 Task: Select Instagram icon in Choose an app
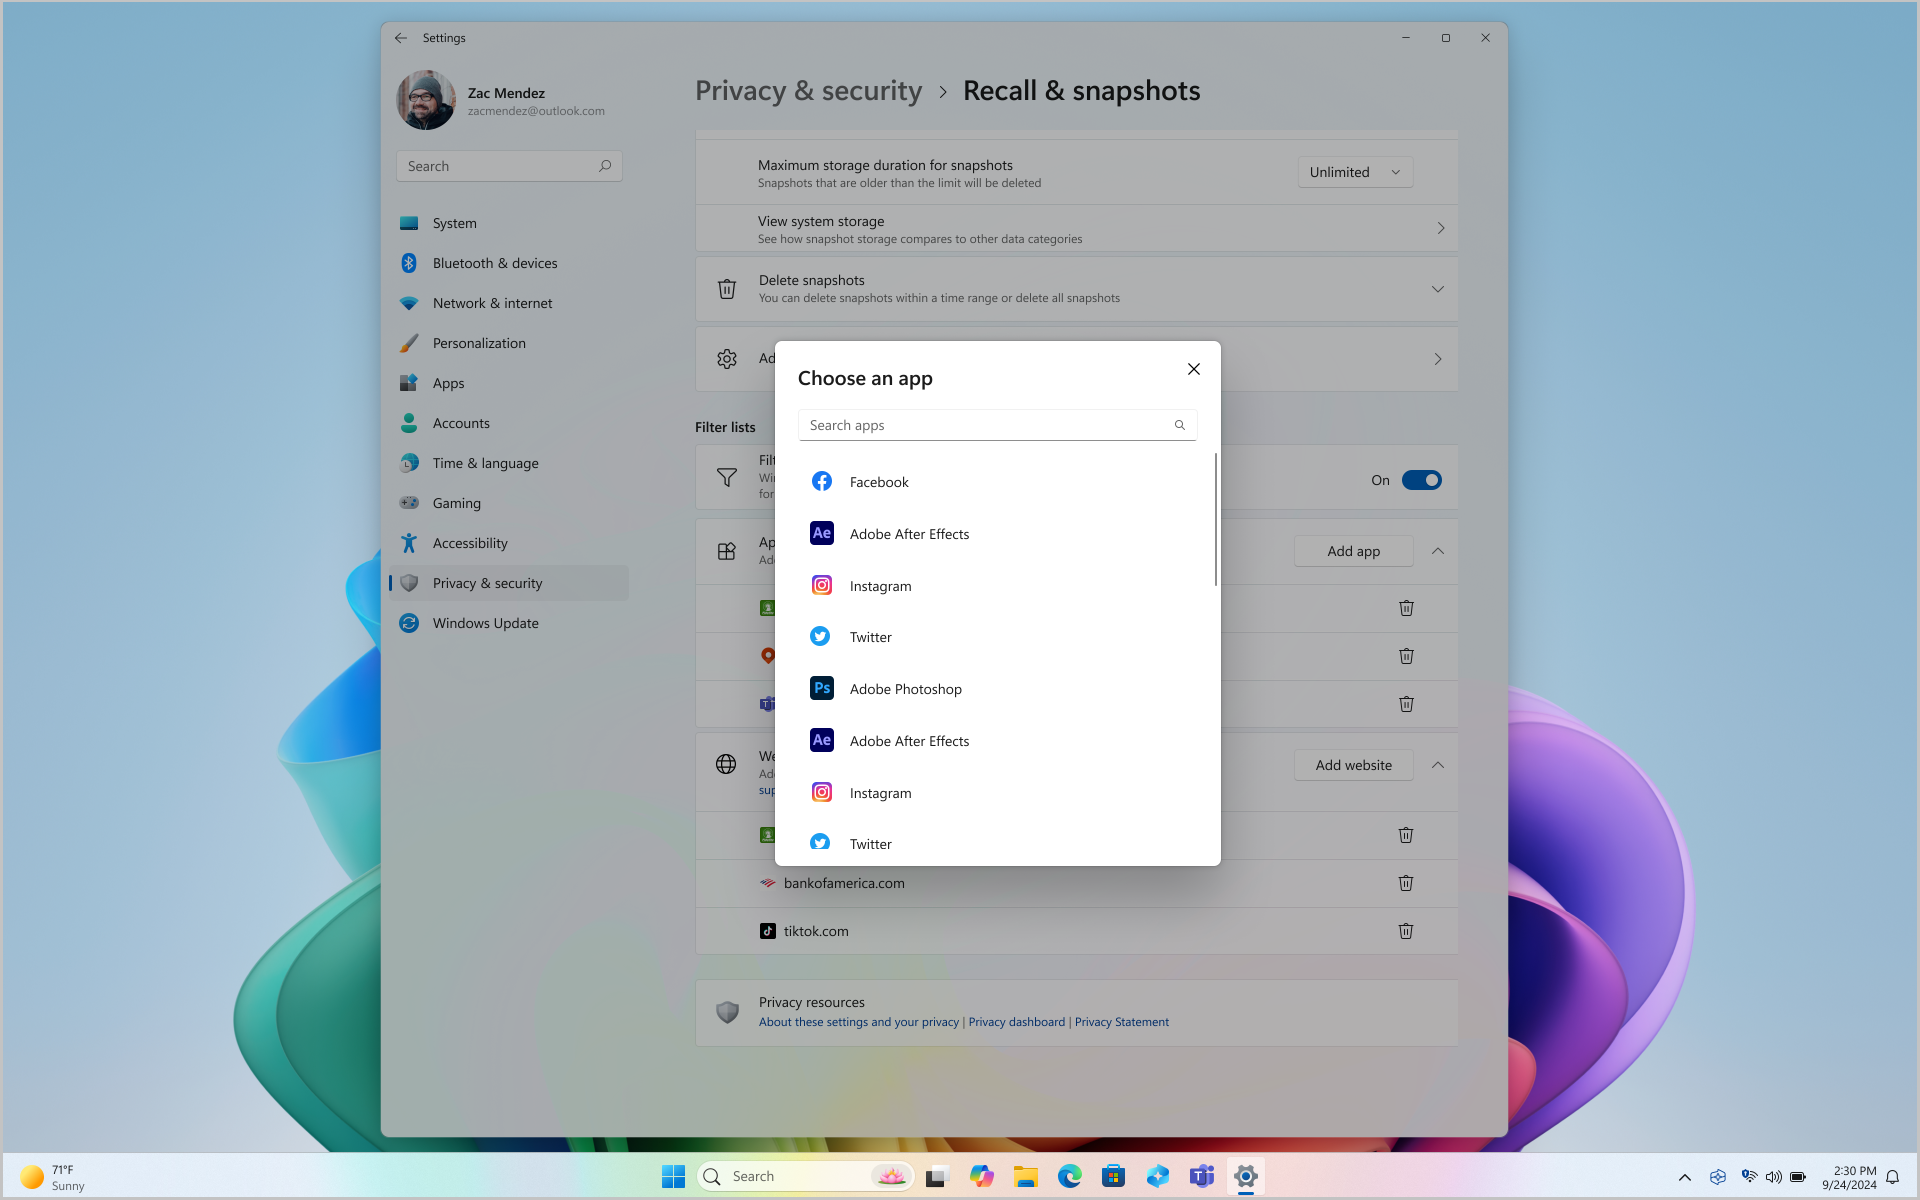tap(821, 583)
